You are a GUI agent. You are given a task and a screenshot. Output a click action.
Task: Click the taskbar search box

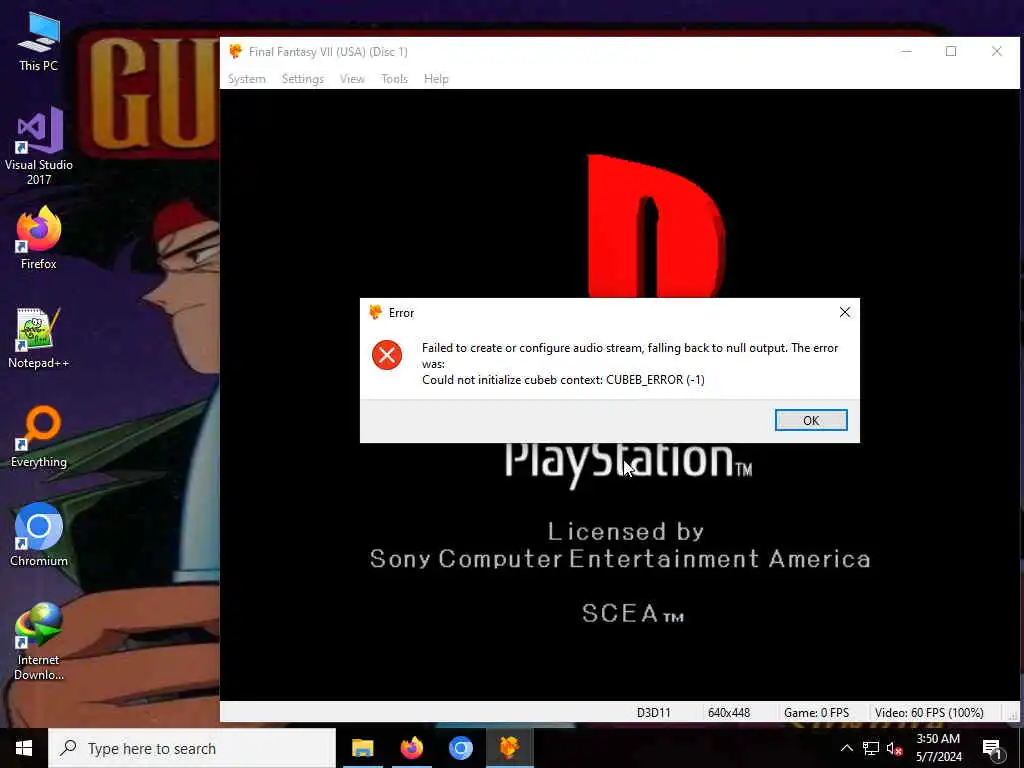point(192,748)
